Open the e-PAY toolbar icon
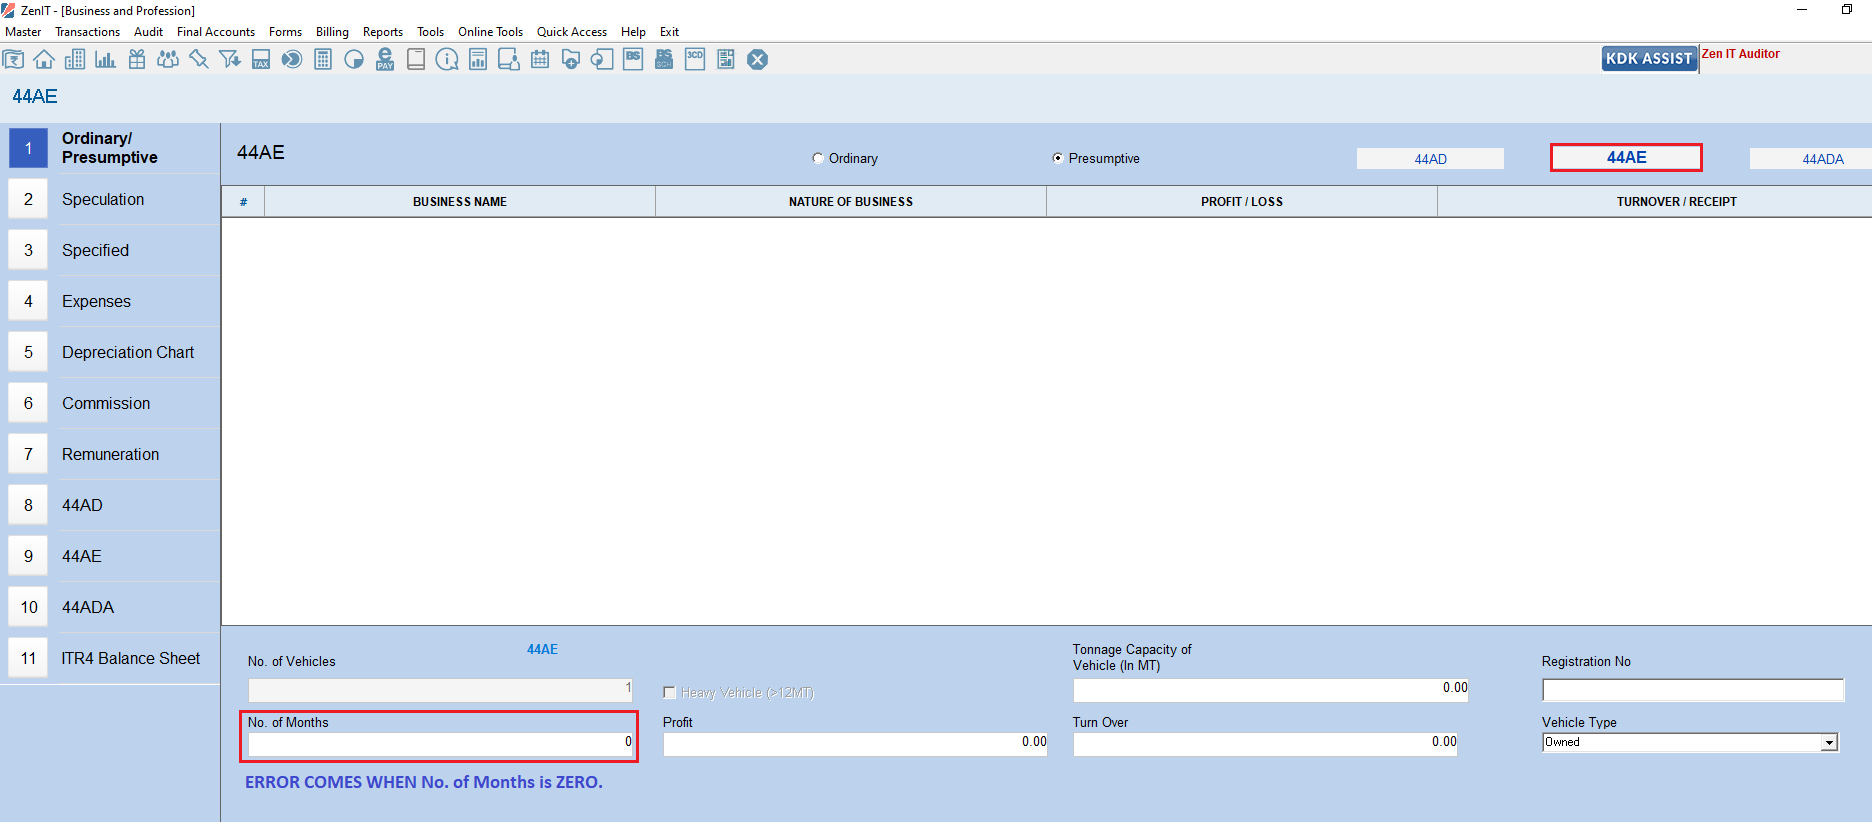The width and height of the screenshot is (1872, 822). tap(385, 60)
